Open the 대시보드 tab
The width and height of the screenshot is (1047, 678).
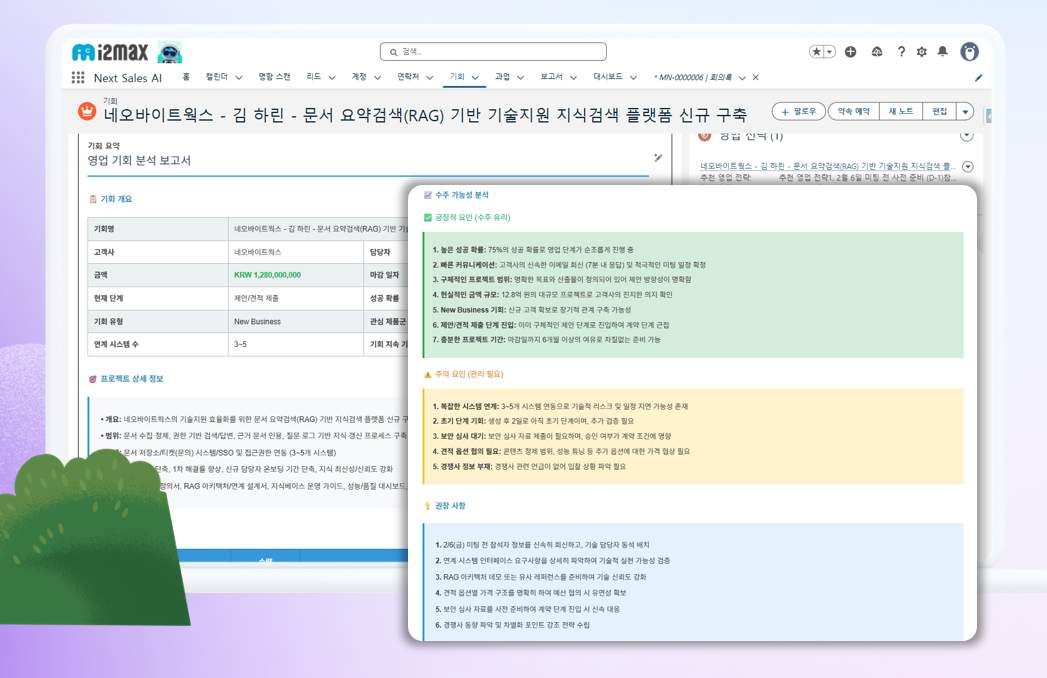tap(608, 77)
